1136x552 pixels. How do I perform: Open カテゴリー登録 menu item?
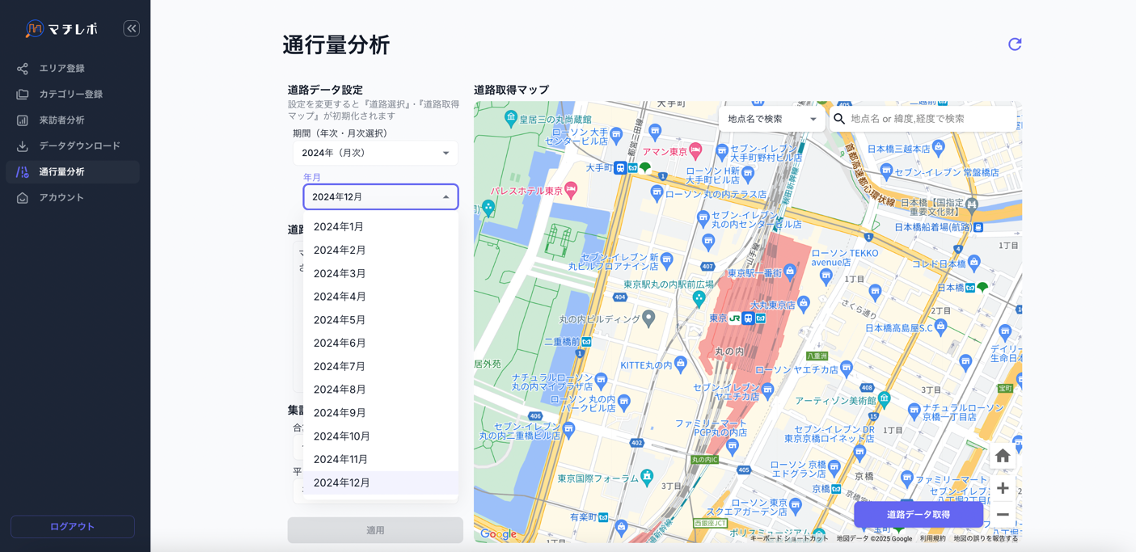(72, 94)
